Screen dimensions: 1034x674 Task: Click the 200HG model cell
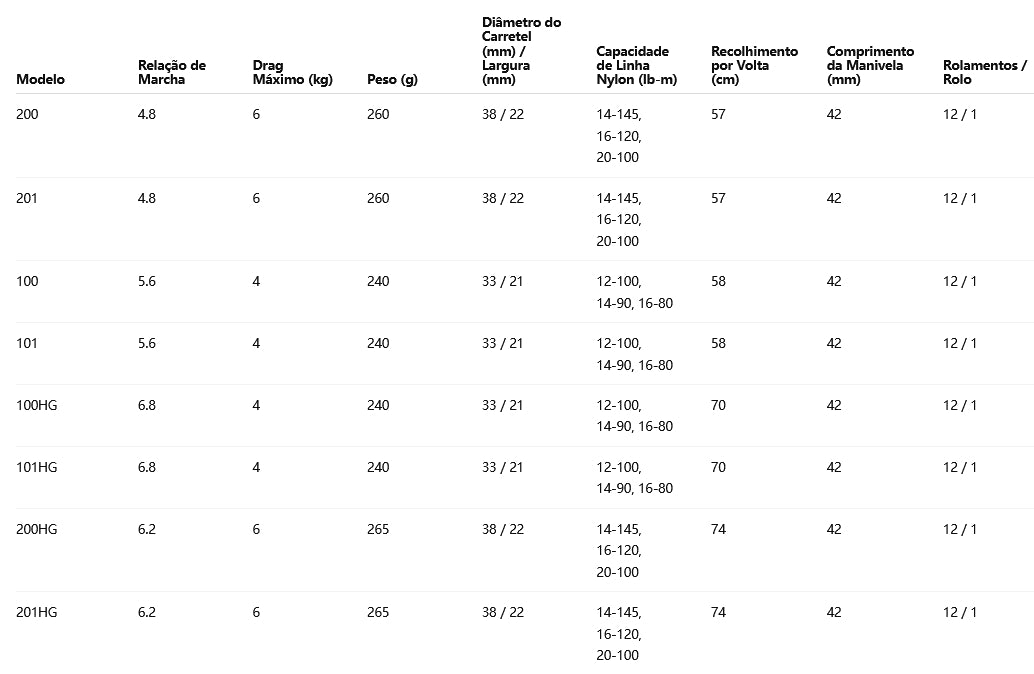[37, 529]
